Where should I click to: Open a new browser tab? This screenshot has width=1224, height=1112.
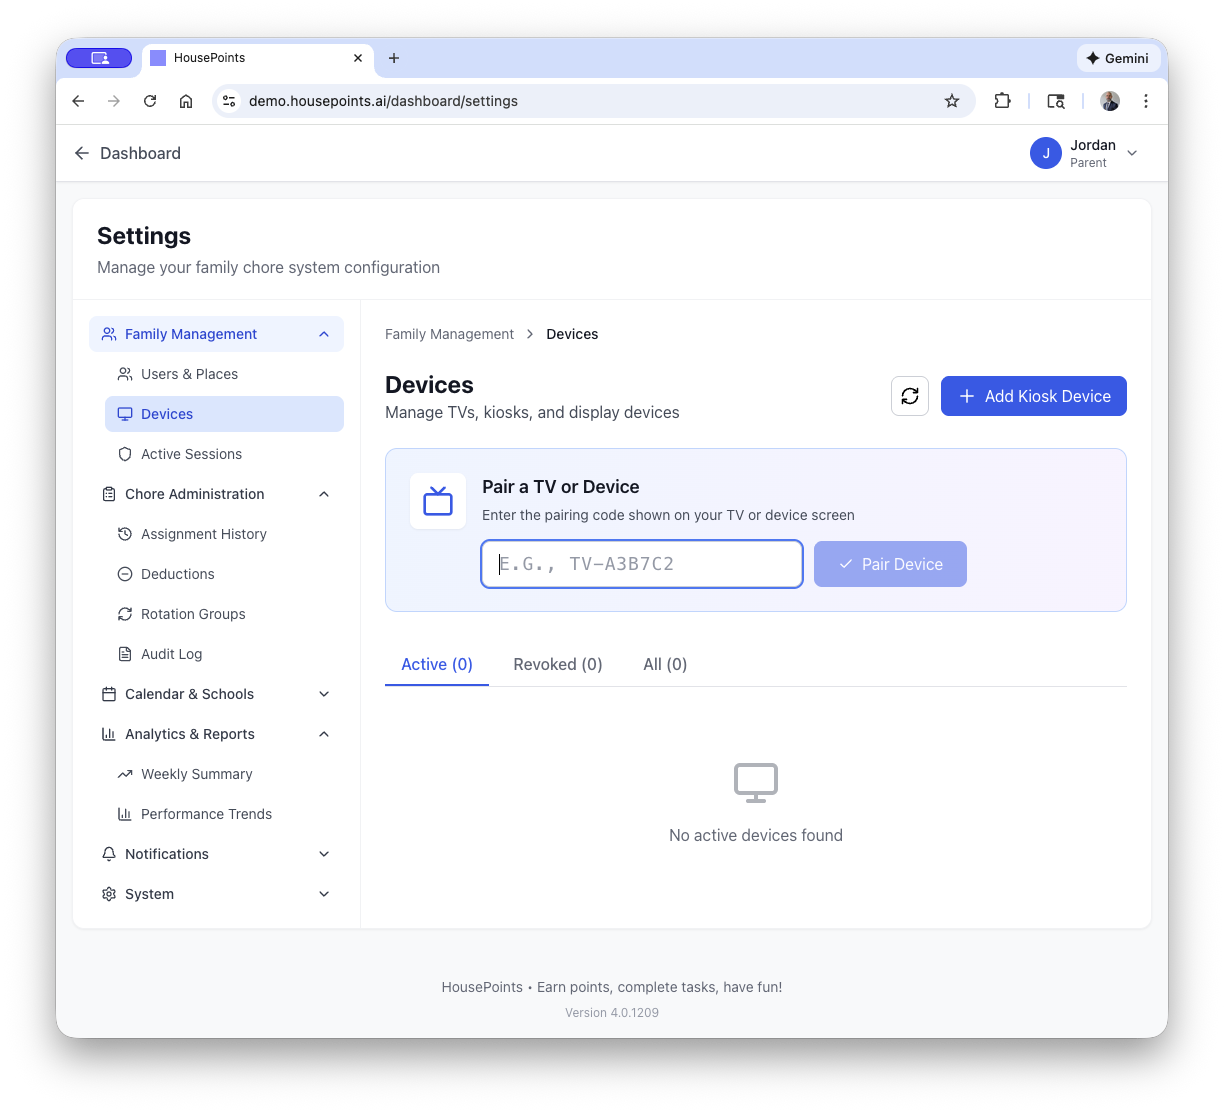click(394, 58)
